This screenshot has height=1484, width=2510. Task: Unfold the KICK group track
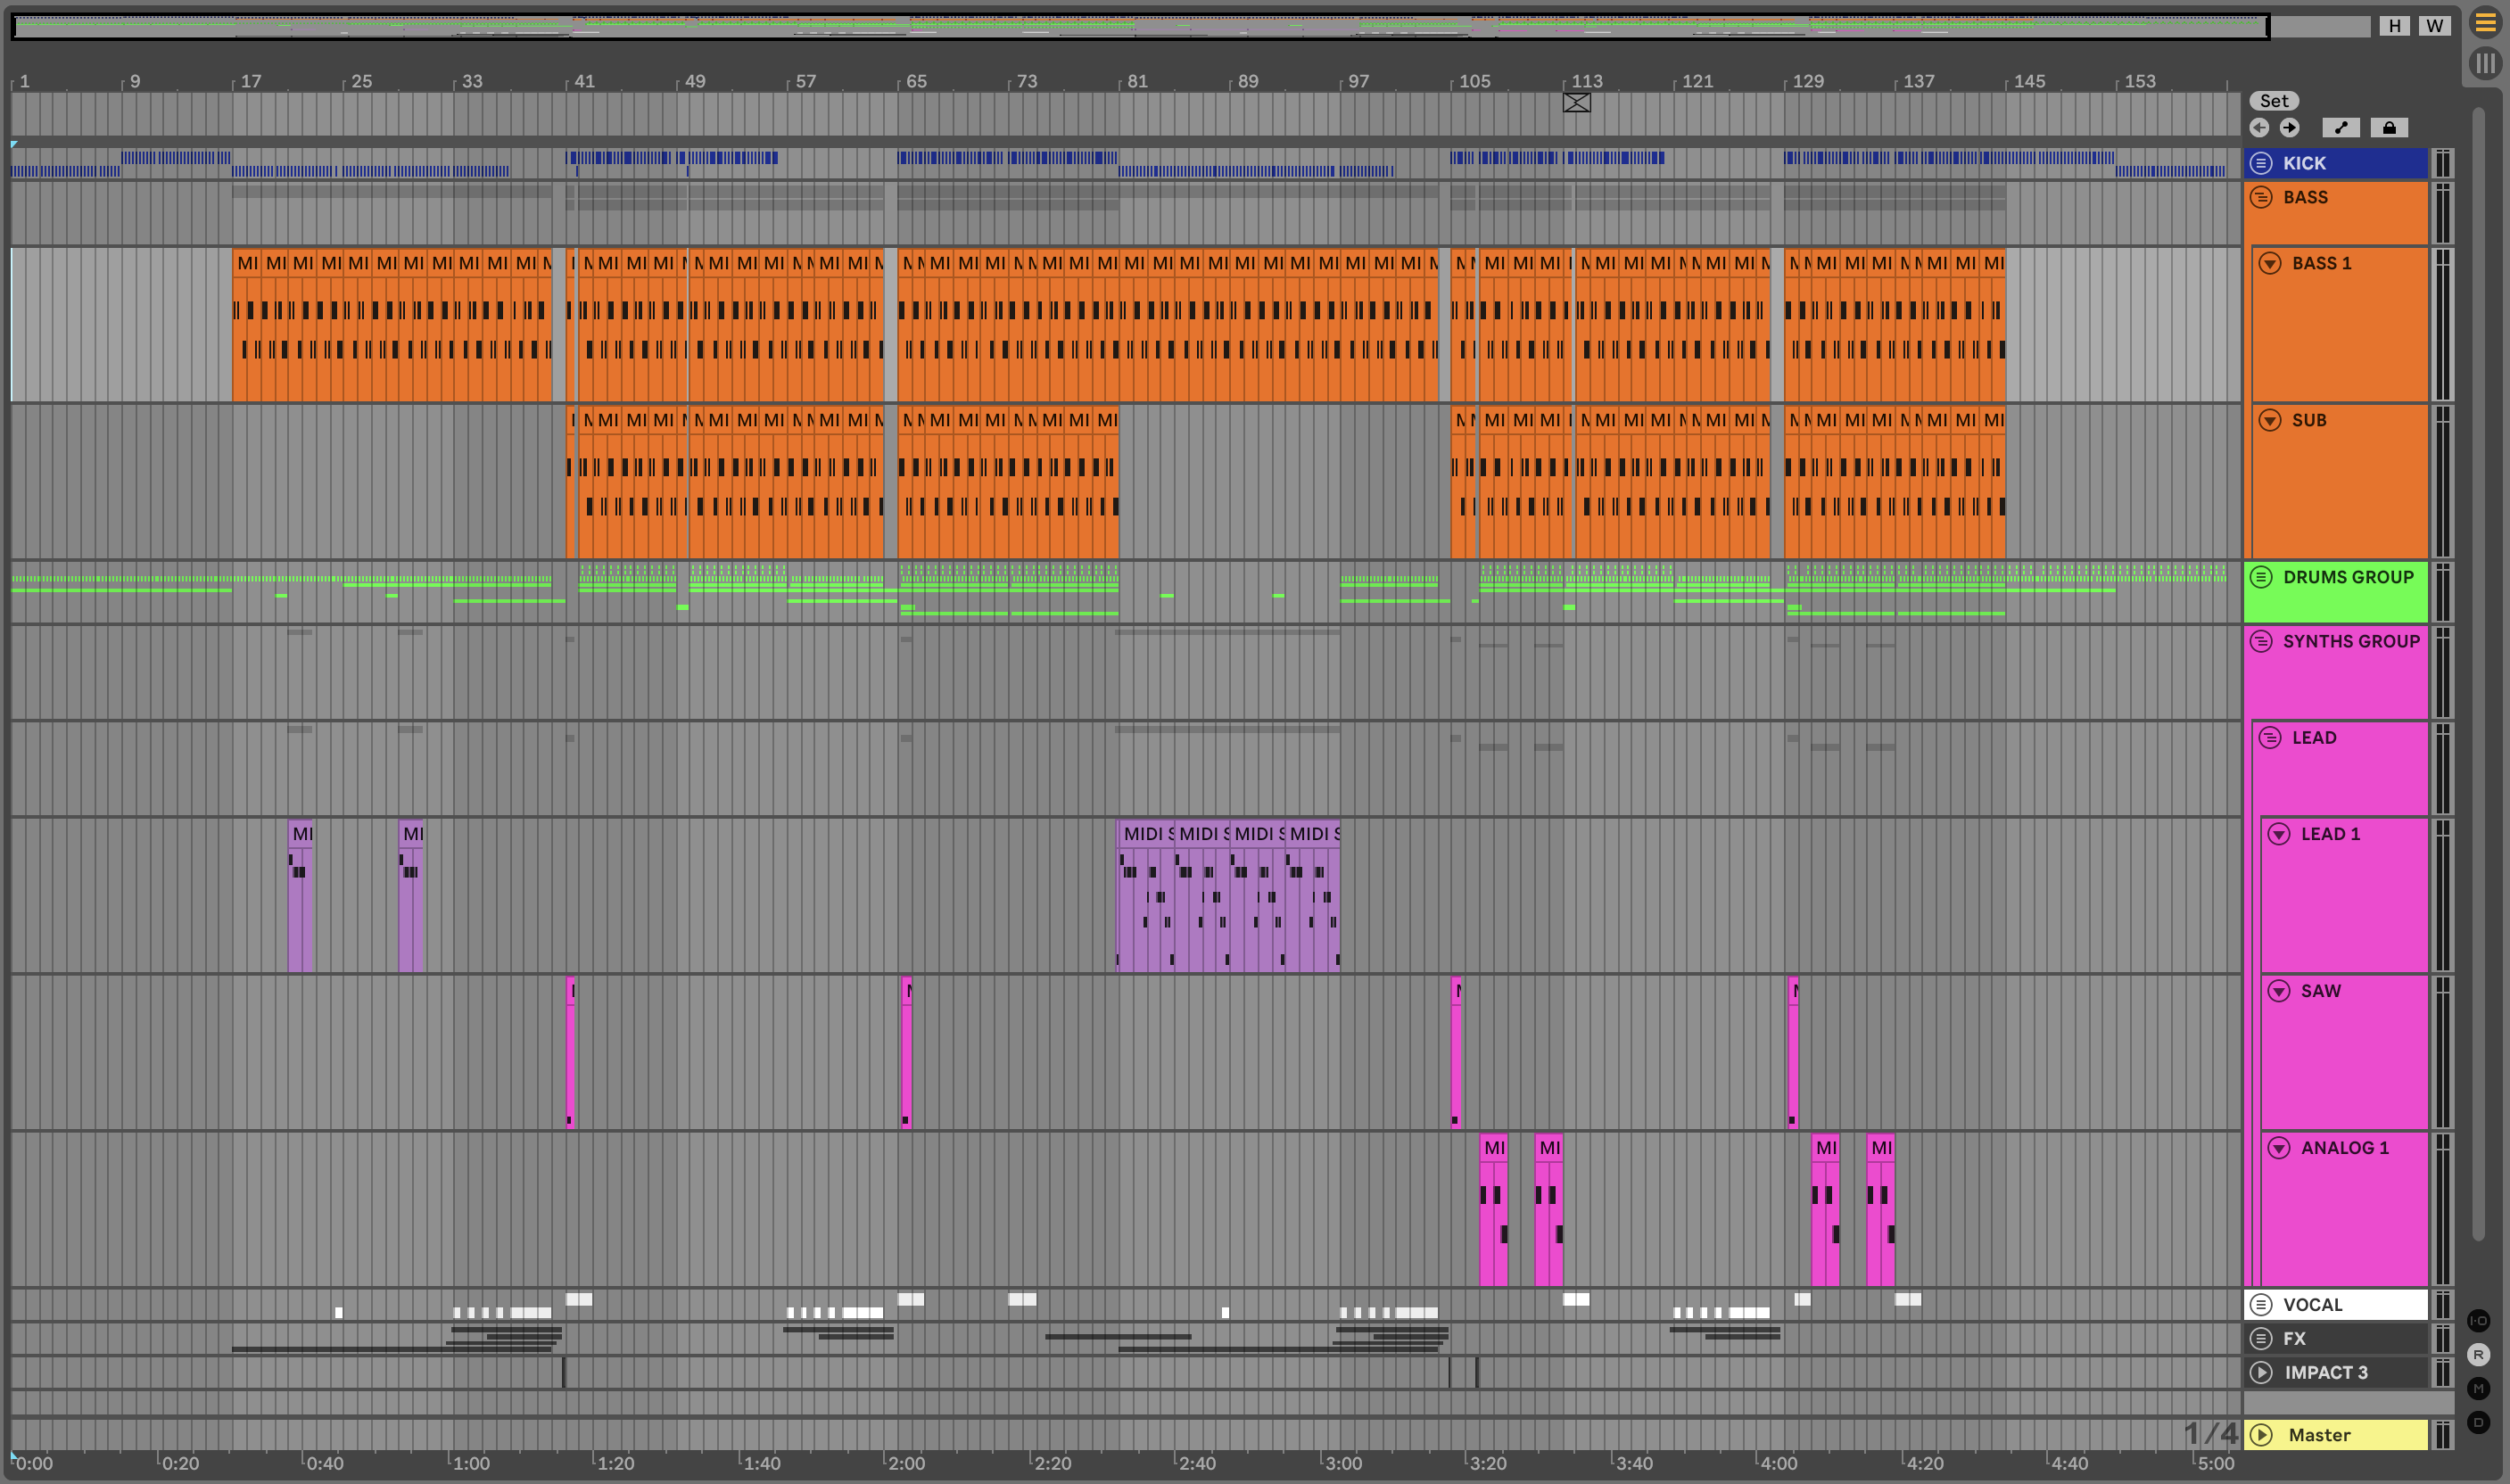click(x=2261, y=163)
